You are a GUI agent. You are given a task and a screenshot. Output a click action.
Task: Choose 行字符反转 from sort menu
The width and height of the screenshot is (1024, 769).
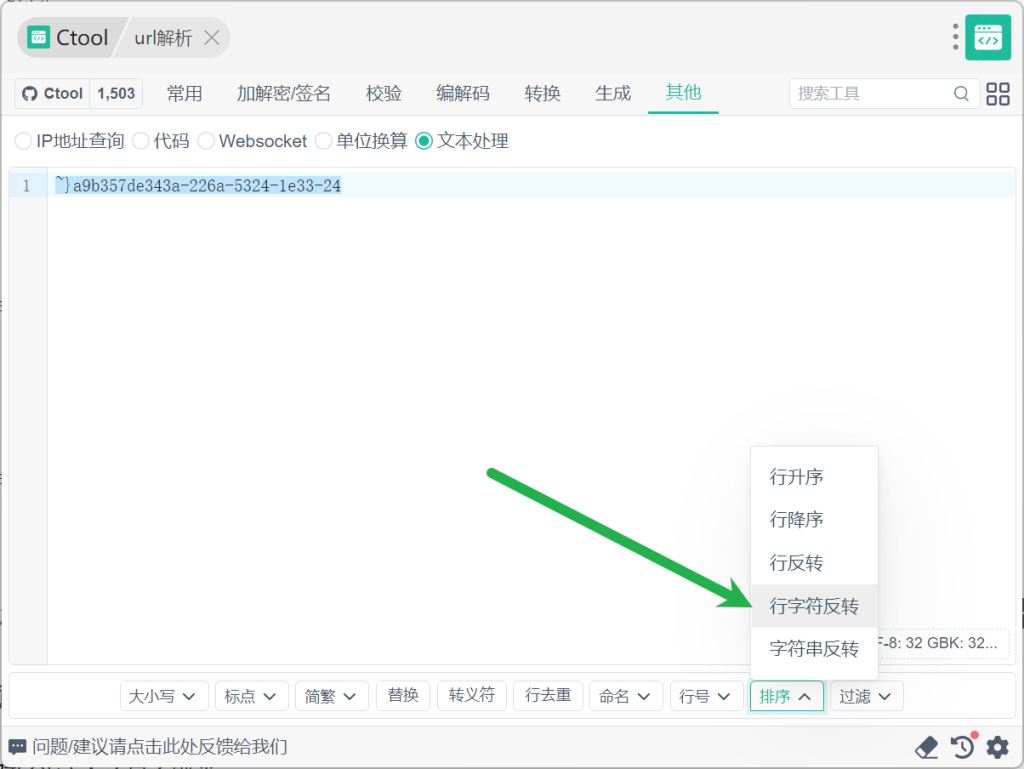(x=813, y=606)
